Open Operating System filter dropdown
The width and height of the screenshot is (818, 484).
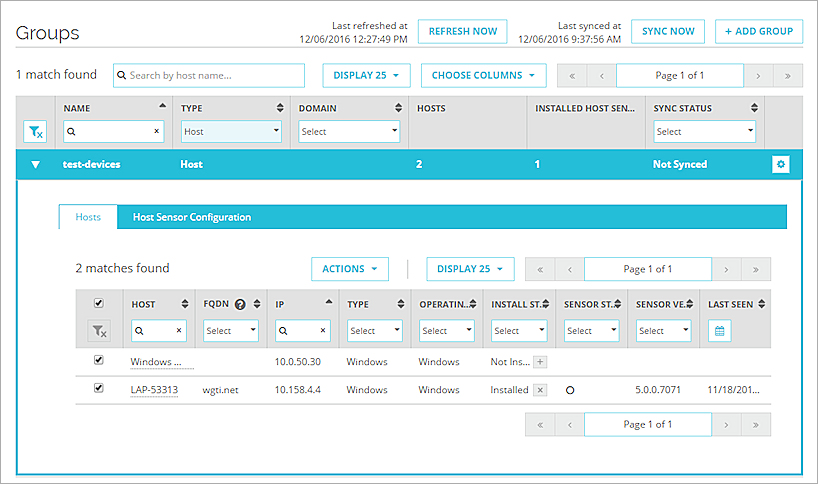point(447,331)
